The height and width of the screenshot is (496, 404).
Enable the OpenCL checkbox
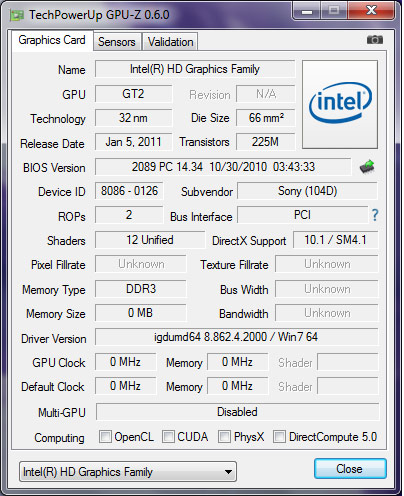click(x=105, y=436)
